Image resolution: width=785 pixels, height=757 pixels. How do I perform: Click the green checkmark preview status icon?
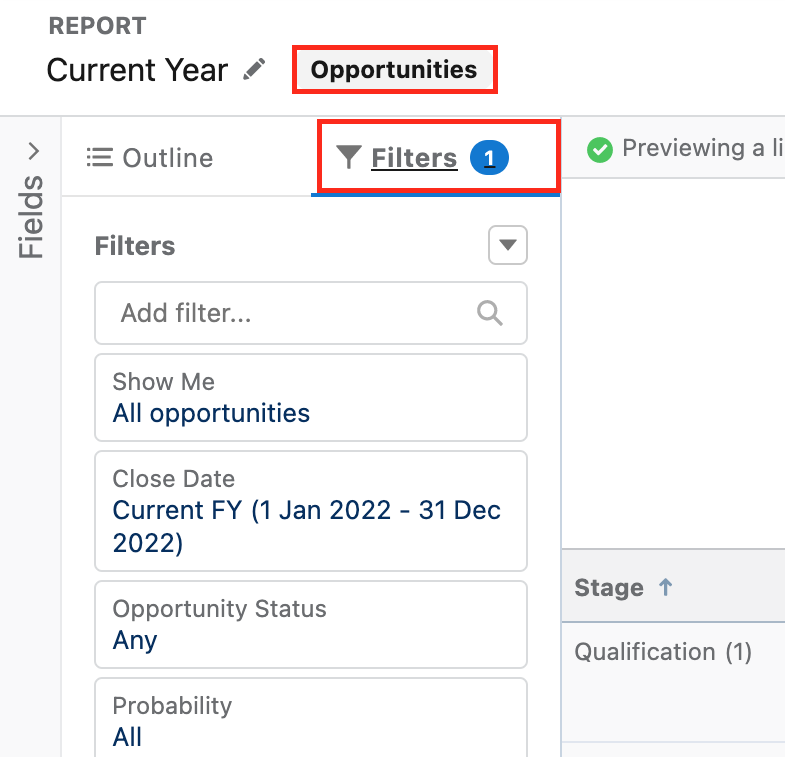[x=599, y=149]
